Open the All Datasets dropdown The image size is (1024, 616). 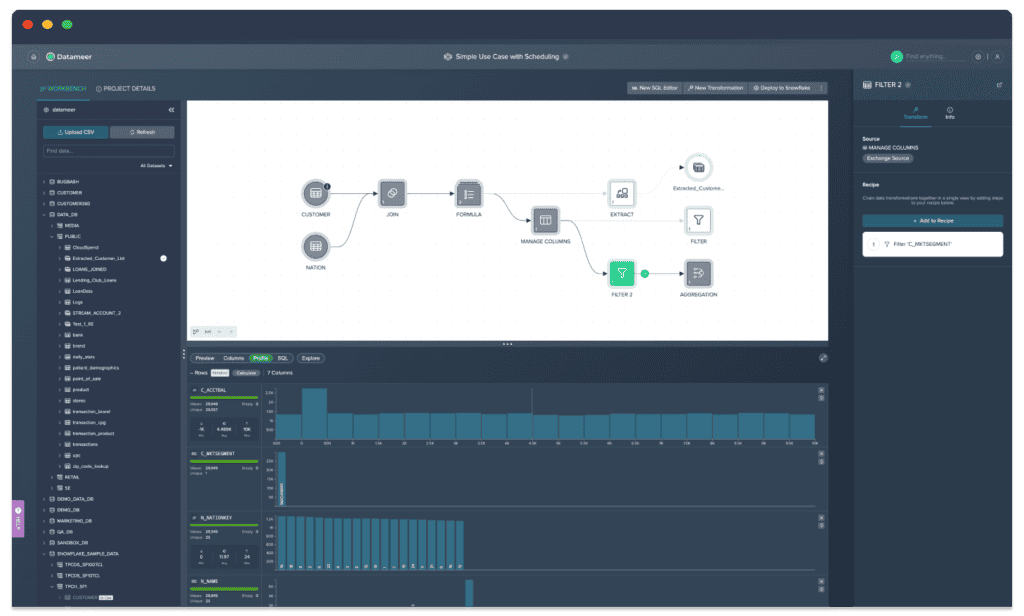pyautogui.click(x=157, y=166)
